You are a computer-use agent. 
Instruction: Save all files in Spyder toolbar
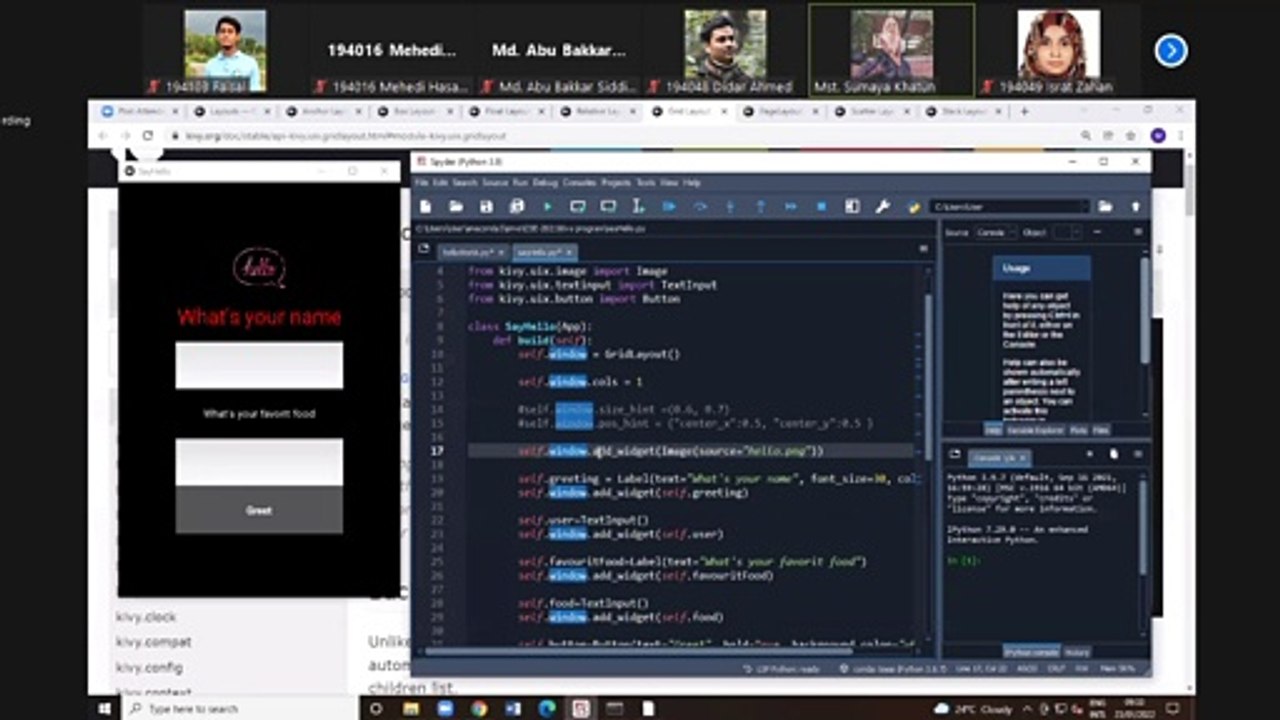click(x=516, y=206)
